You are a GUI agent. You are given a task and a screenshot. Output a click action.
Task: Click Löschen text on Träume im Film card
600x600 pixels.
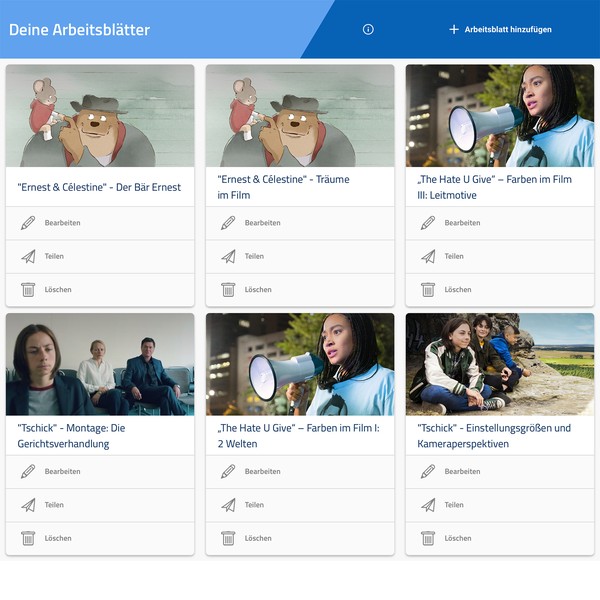pos(258,290)
